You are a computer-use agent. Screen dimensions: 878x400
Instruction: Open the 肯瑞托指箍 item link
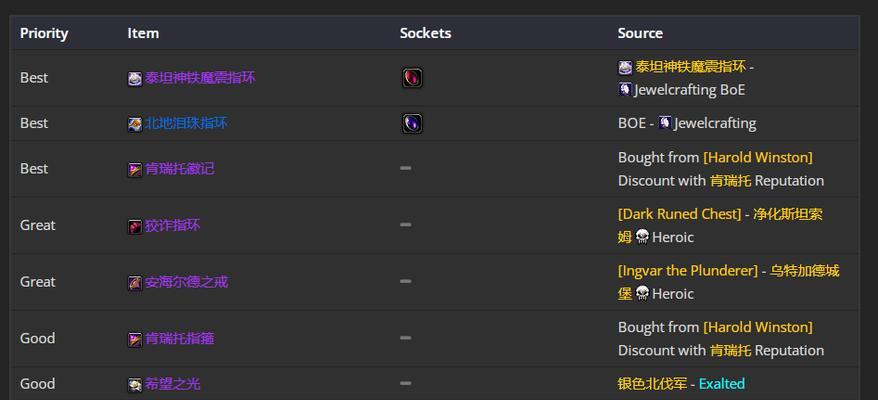(x=180, y=338)
